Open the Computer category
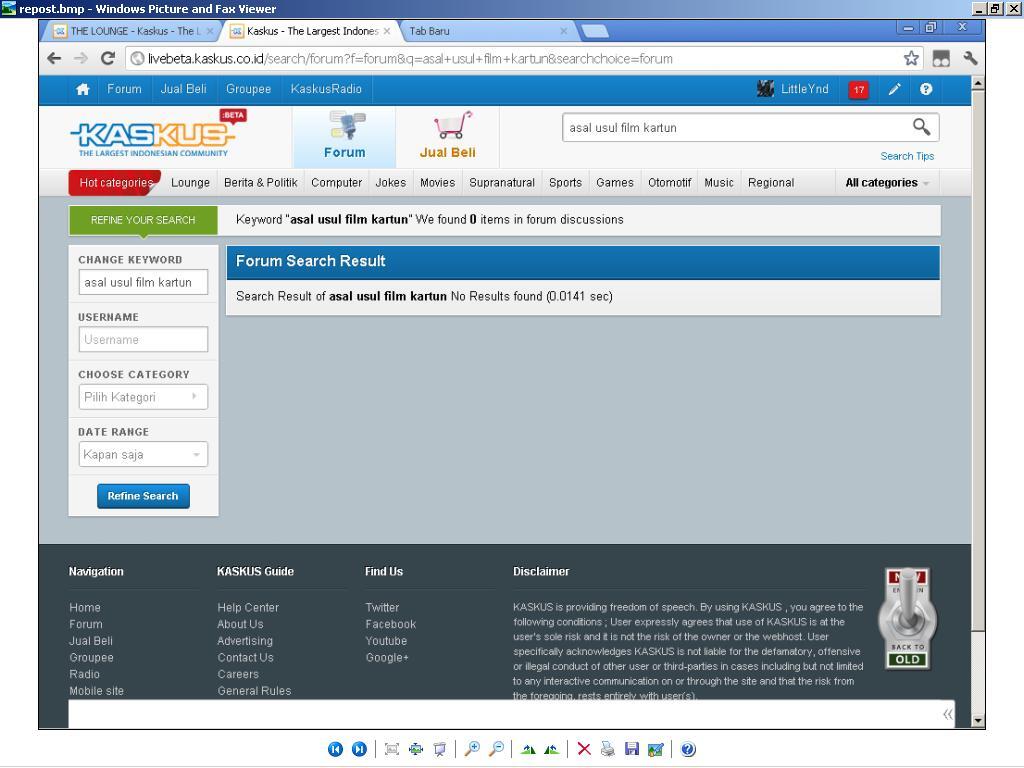 [x=336, y=183]
